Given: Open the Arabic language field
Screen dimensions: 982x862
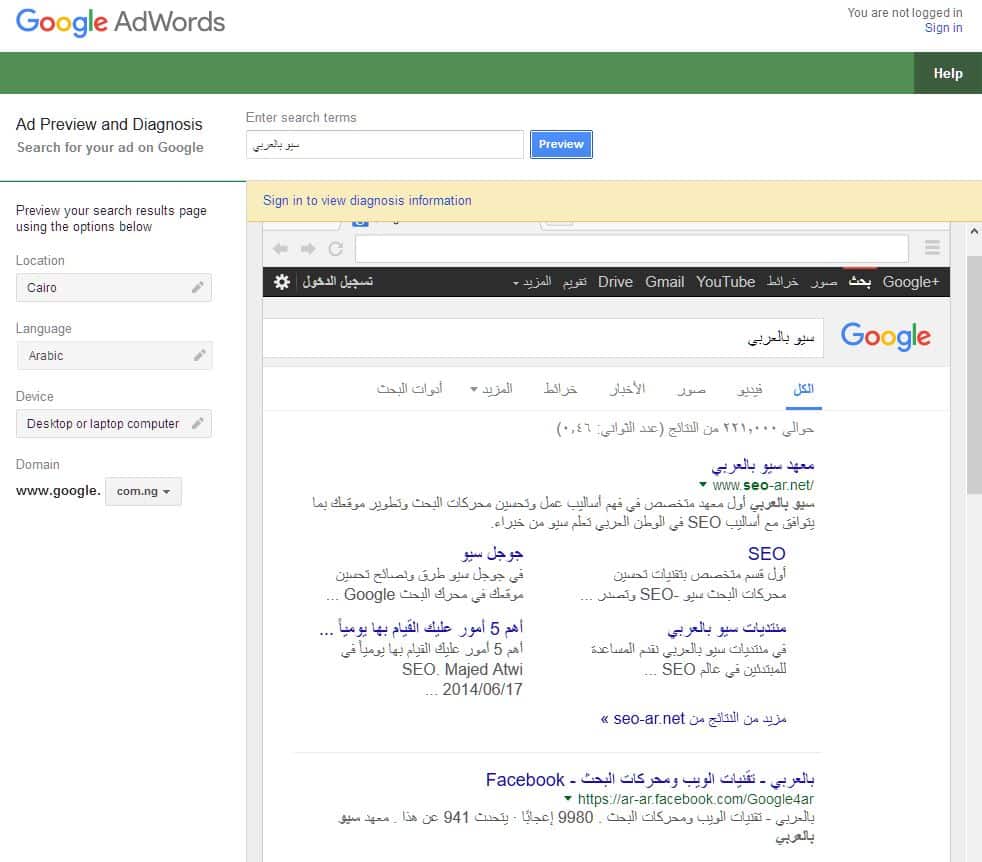Looking at the screenshot, I should pyautogui.click(x=115, y=355).
